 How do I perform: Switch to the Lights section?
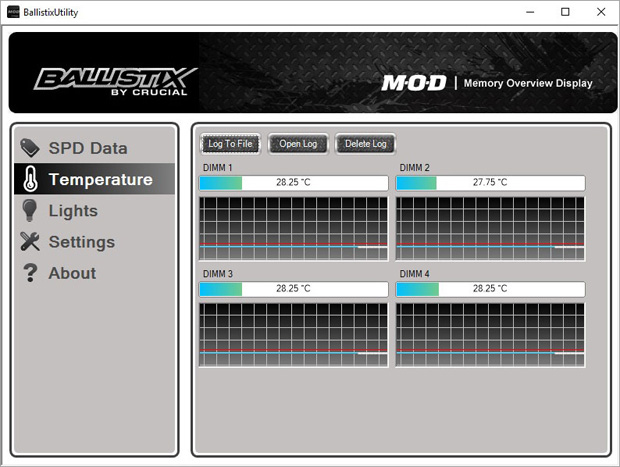pyautogui.click(x=94, y=210)
